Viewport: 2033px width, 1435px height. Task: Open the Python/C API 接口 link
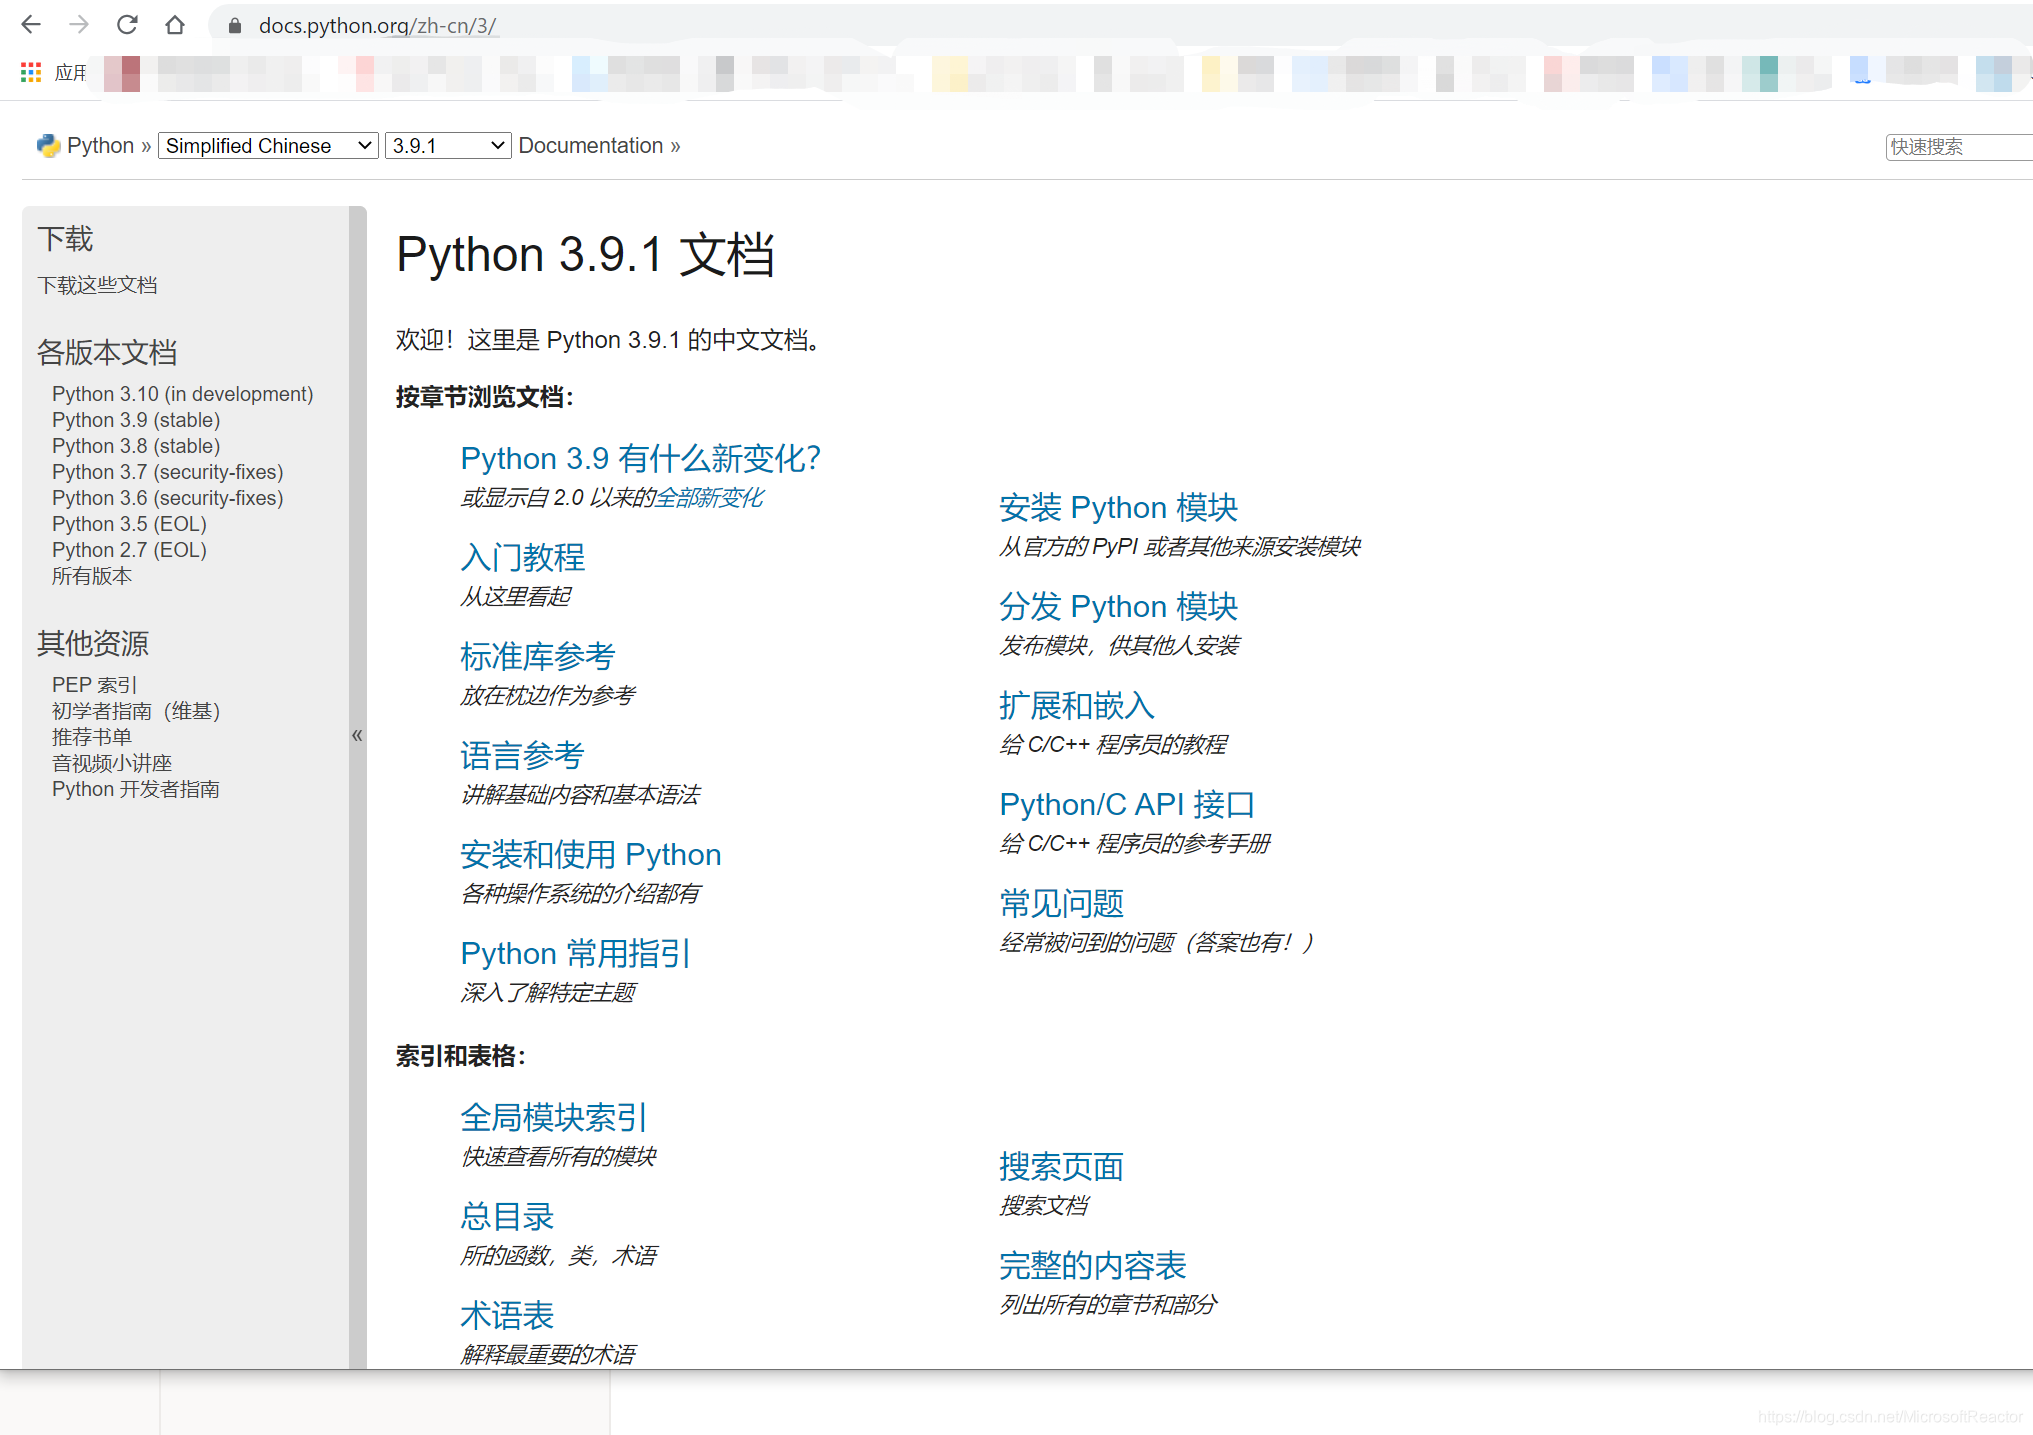1126,804
